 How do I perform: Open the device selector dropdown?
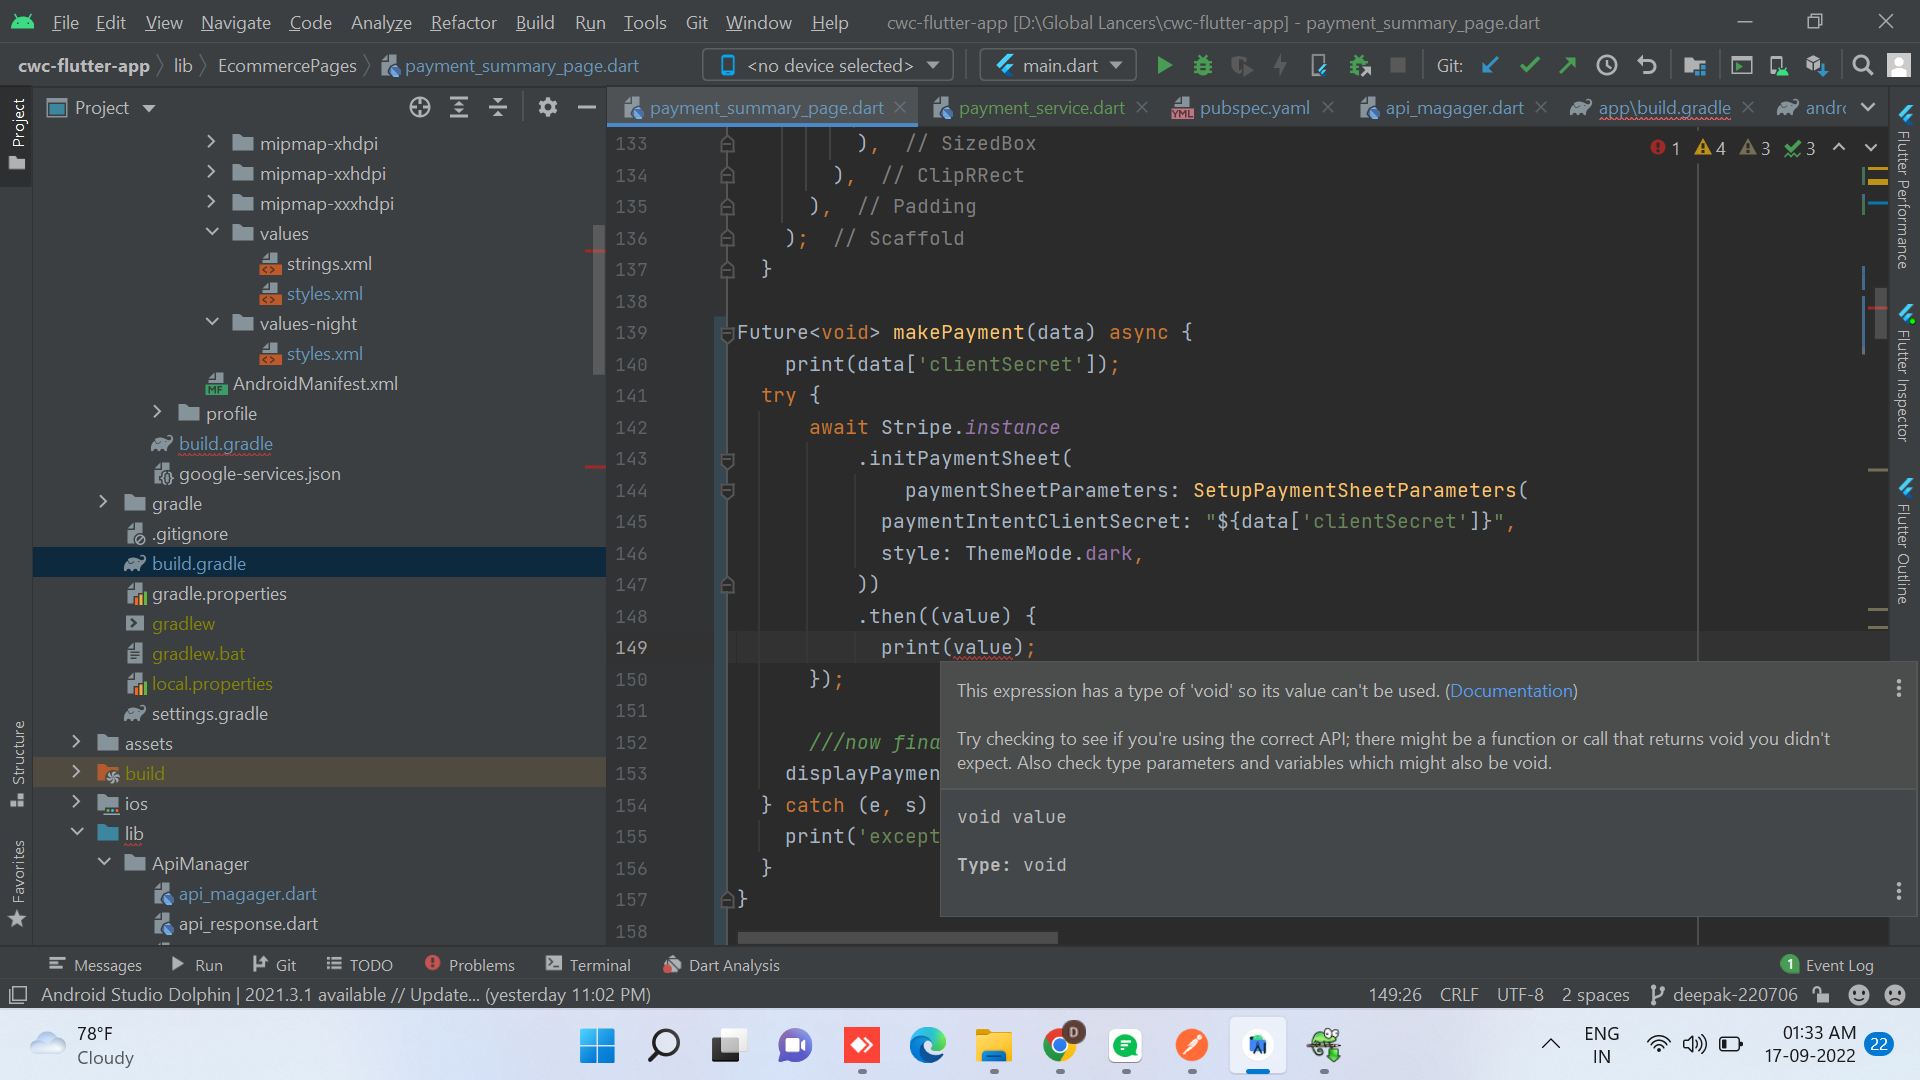point(829,66)
